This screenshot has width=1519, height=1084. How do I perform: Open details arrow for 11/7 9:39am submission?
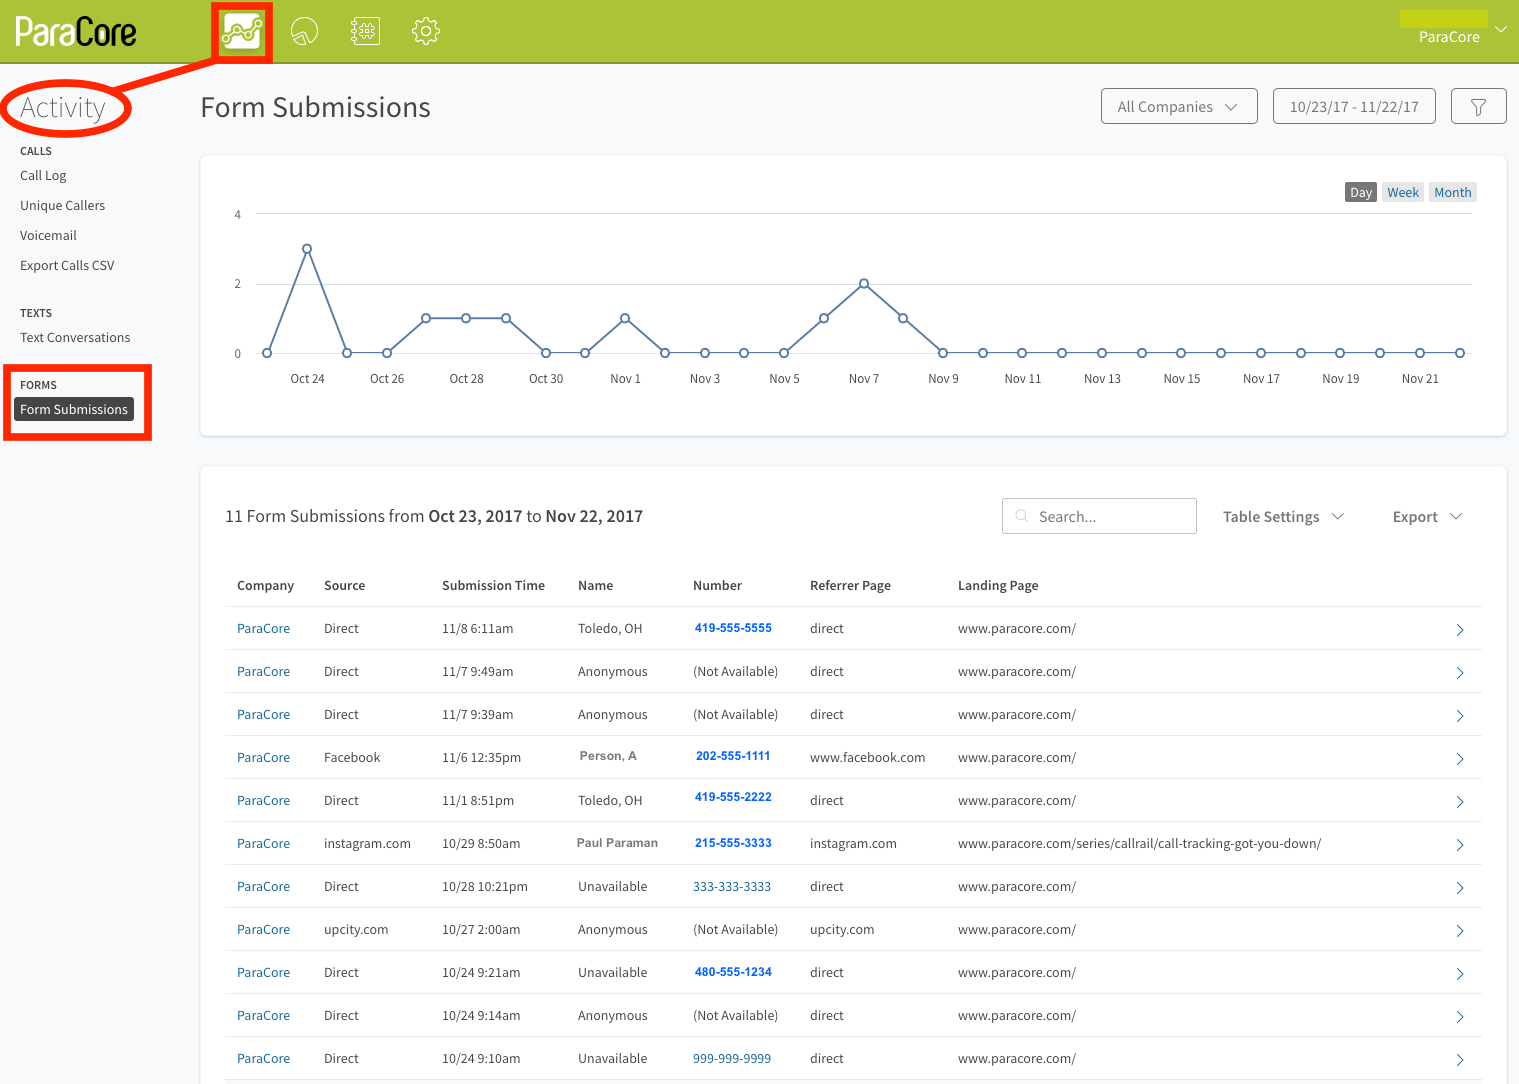1460,716
